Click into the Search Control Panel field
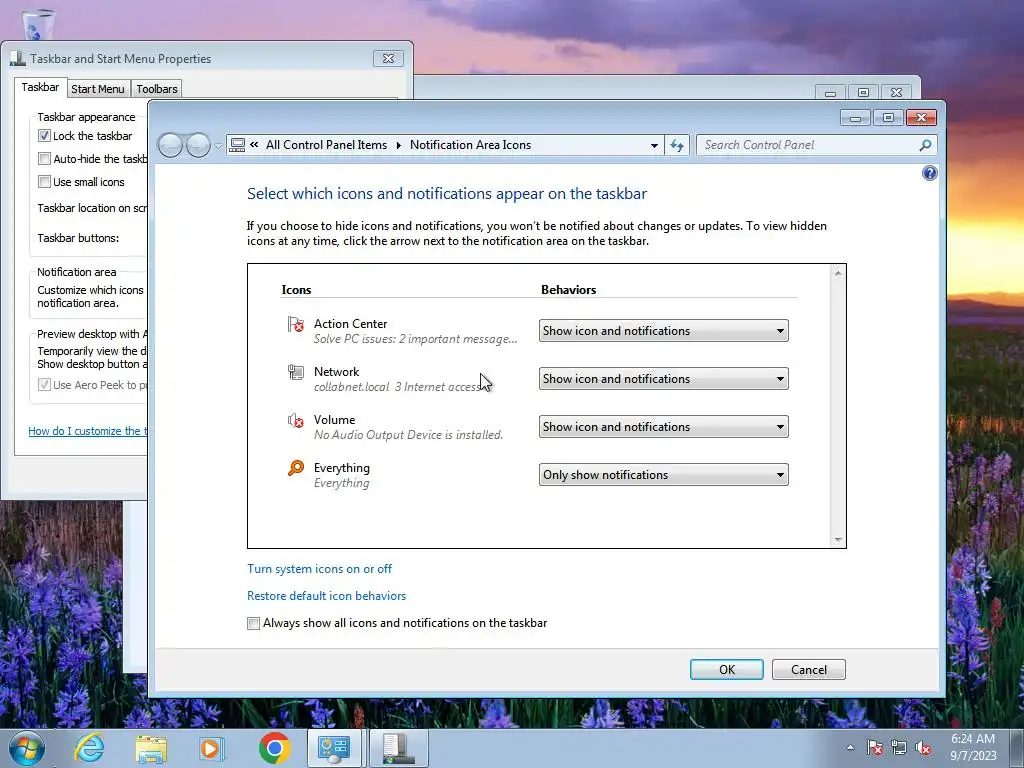The width and height of the screenshot is (1024, 768). (808, 145)
